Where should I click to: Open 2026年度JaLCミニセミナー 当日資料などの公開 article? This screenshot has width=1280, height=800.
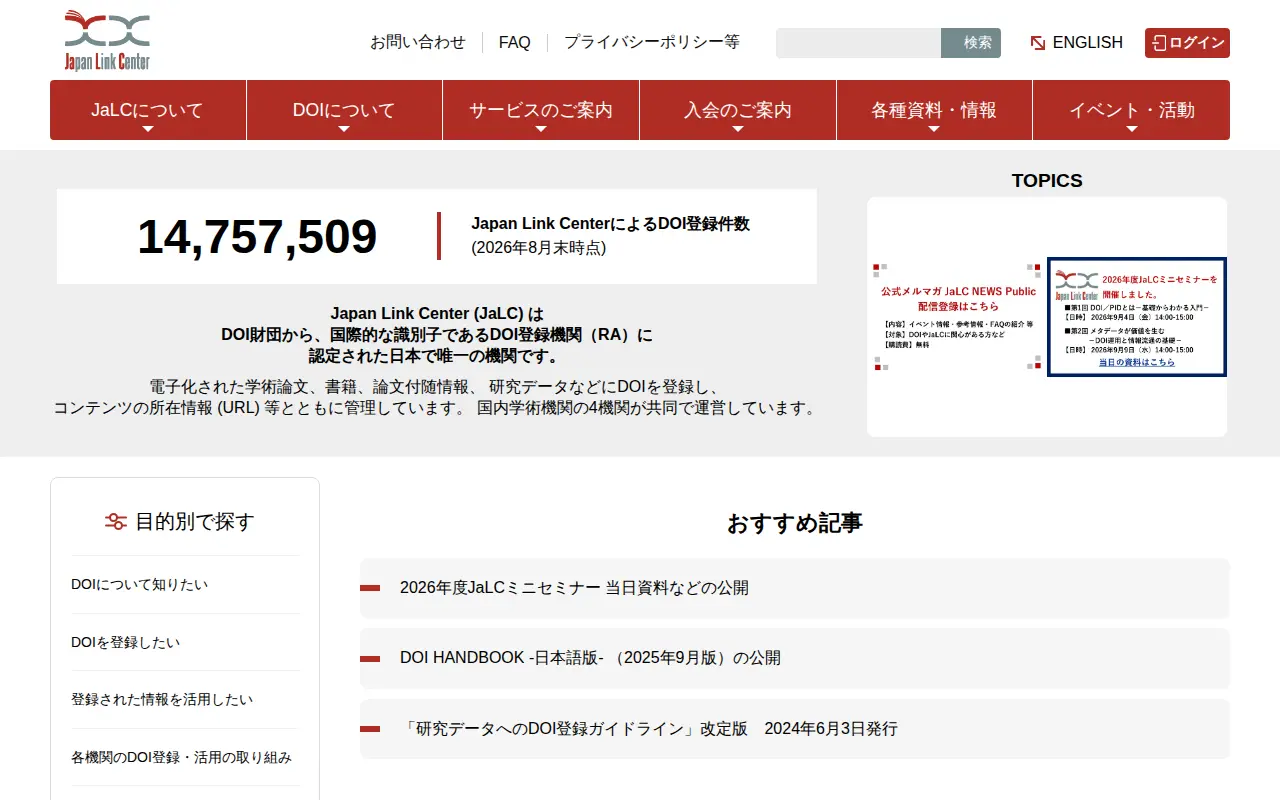click(795, 588)
